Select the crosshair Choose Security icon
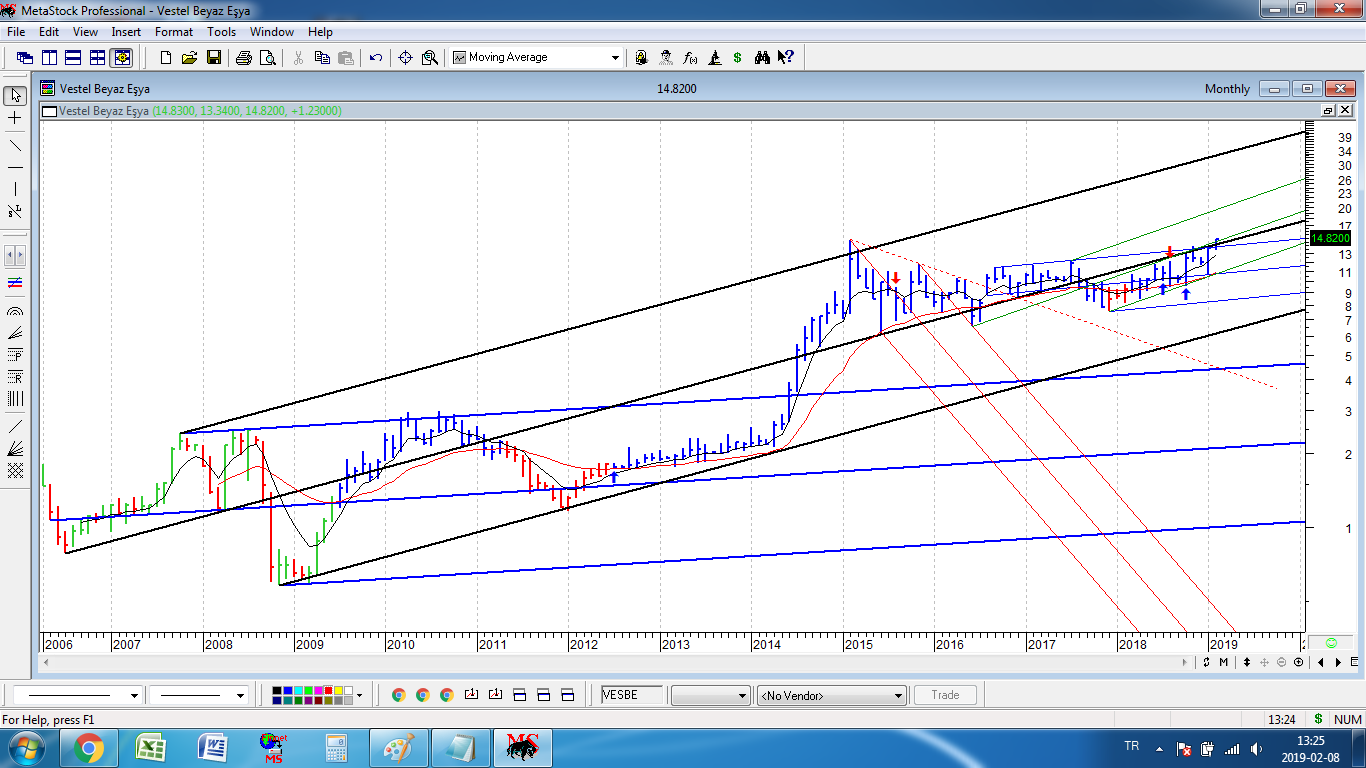Viewport: 1366px width, 768px height. (405, 58)
